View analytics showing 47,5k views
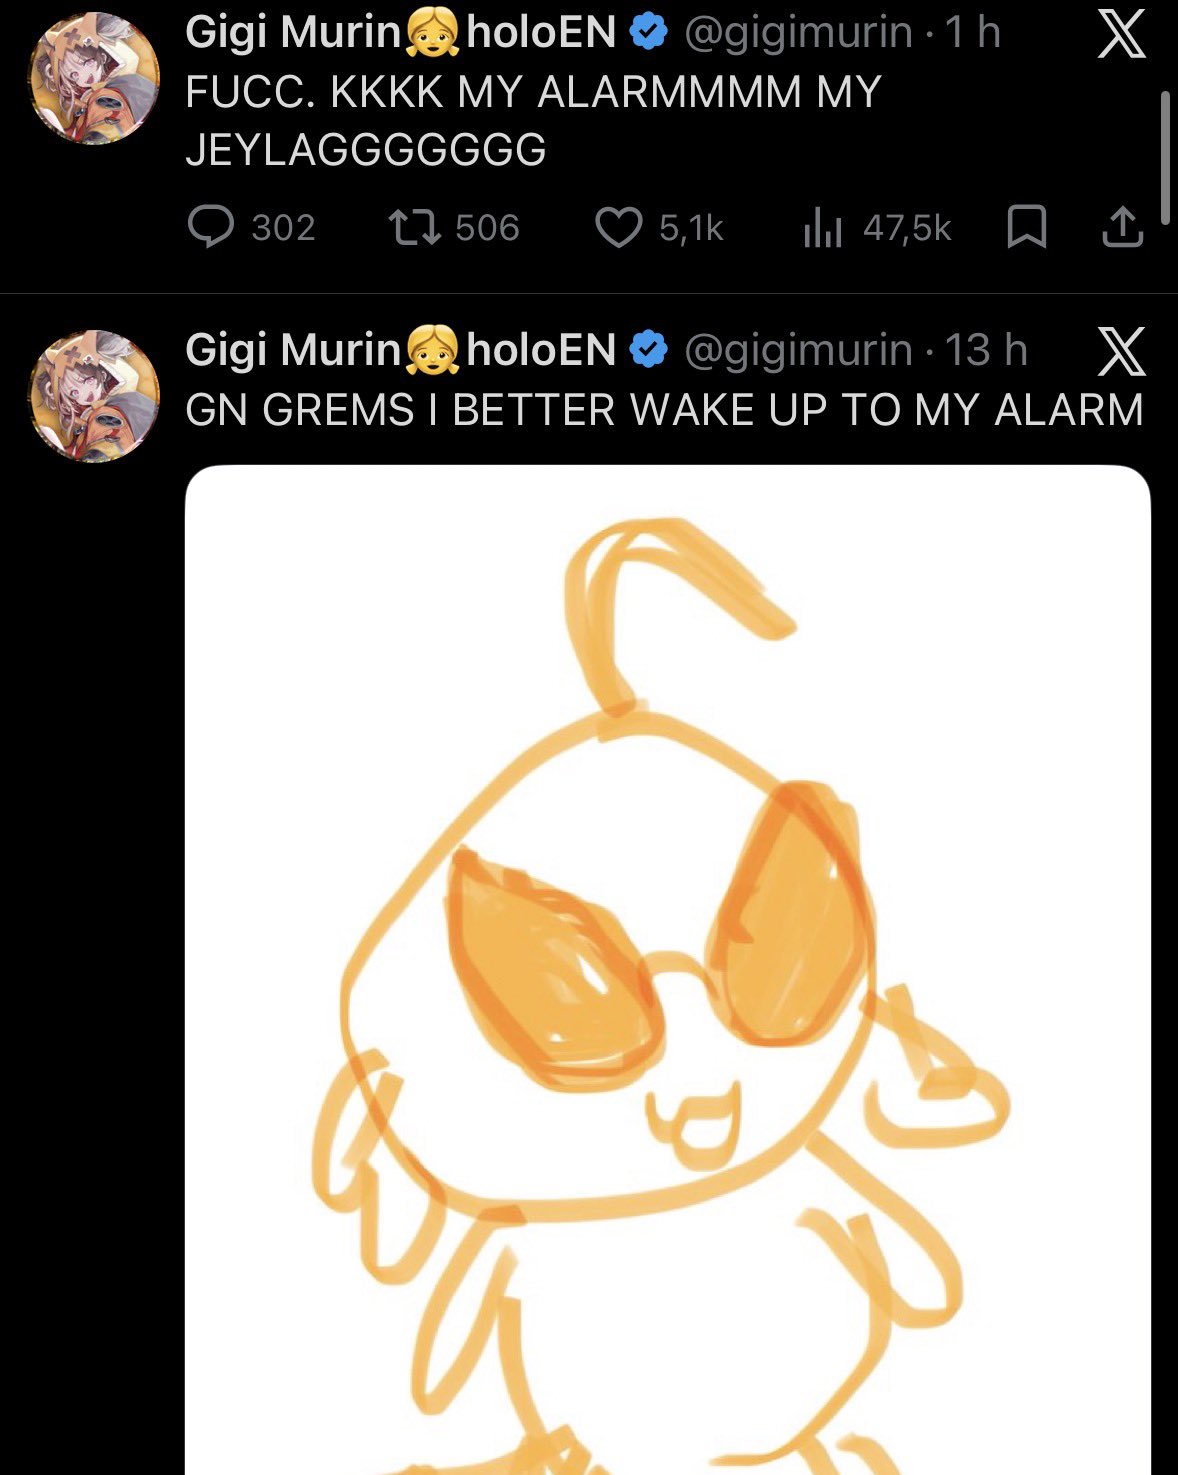The image size is (1178, 1475). coord(823,229)
